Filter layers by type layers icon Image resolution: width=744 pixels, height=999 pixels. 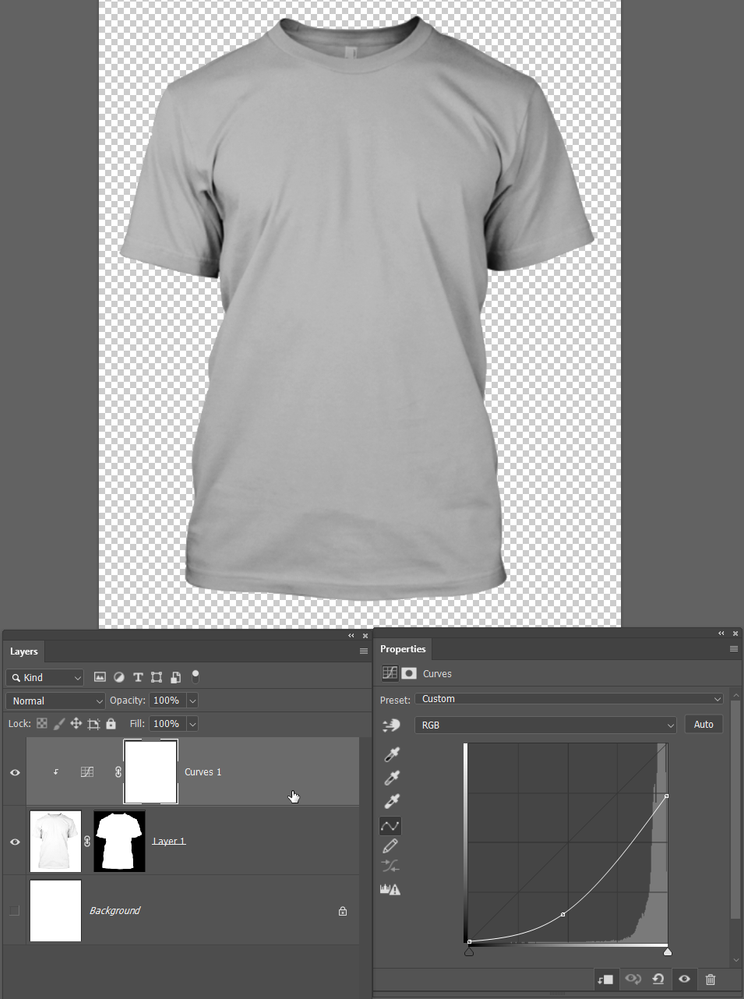(x=138, y=677)
